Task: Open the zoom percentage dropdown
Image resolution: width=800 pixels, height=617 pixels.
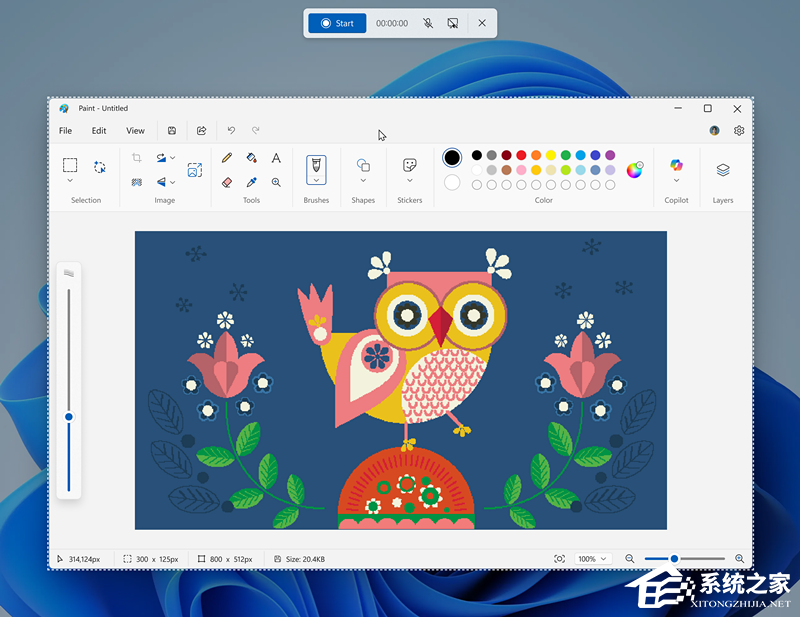Action: 590,559
